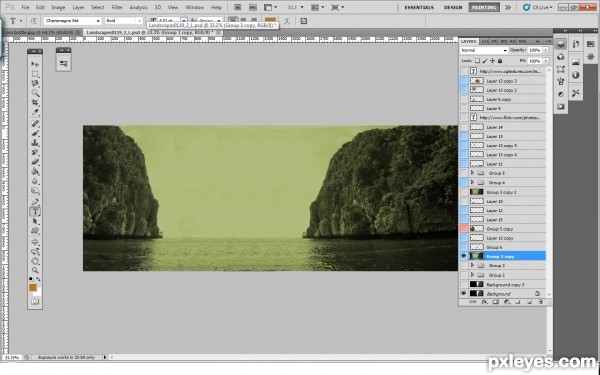Viewport: 600px width, 375px height.
Task: Select the Path Selection tool
Action: coord(35,221)
